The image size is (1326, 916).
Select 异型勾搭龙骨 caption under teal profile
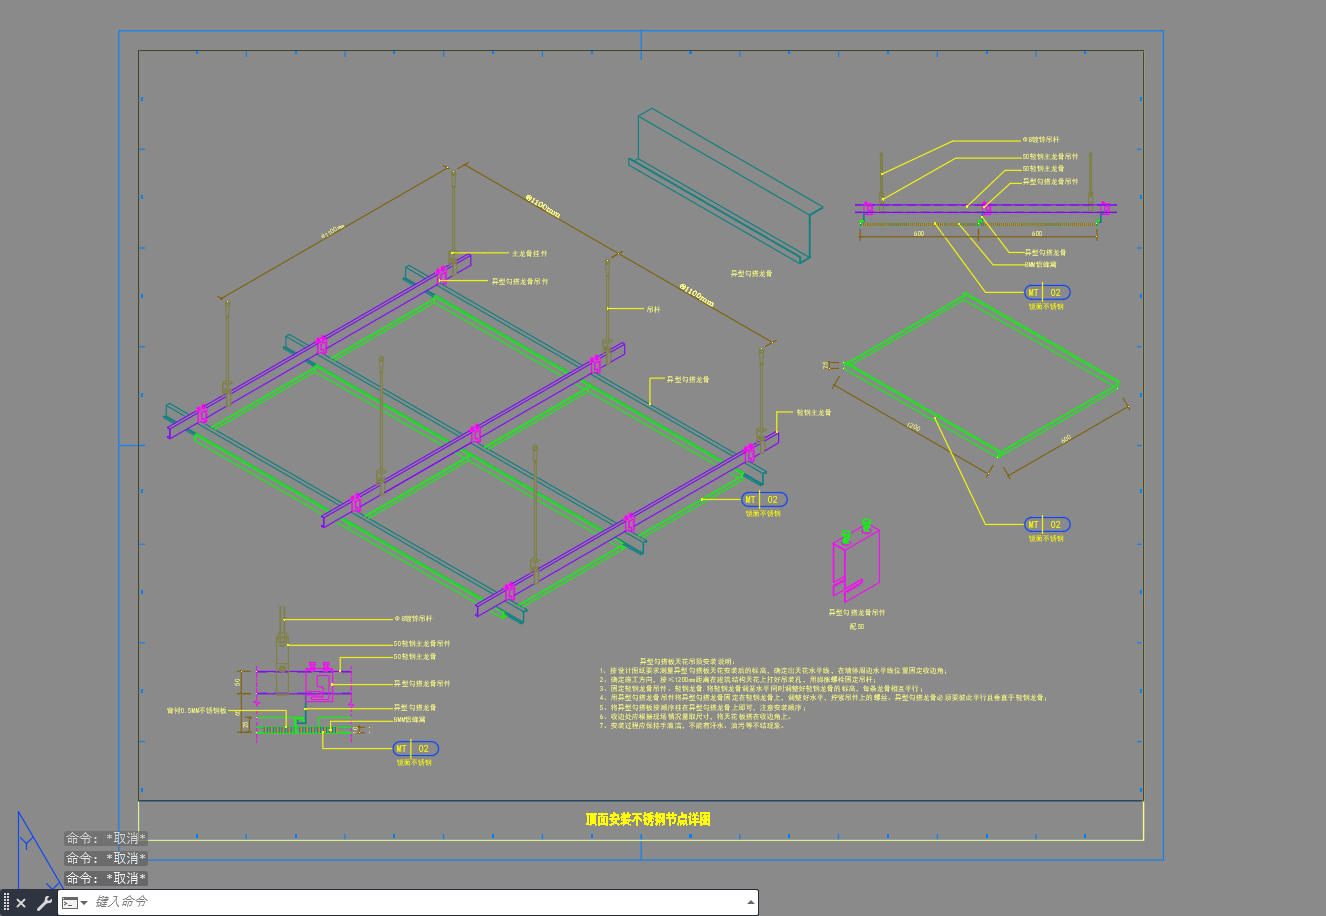tap(751, 273)
